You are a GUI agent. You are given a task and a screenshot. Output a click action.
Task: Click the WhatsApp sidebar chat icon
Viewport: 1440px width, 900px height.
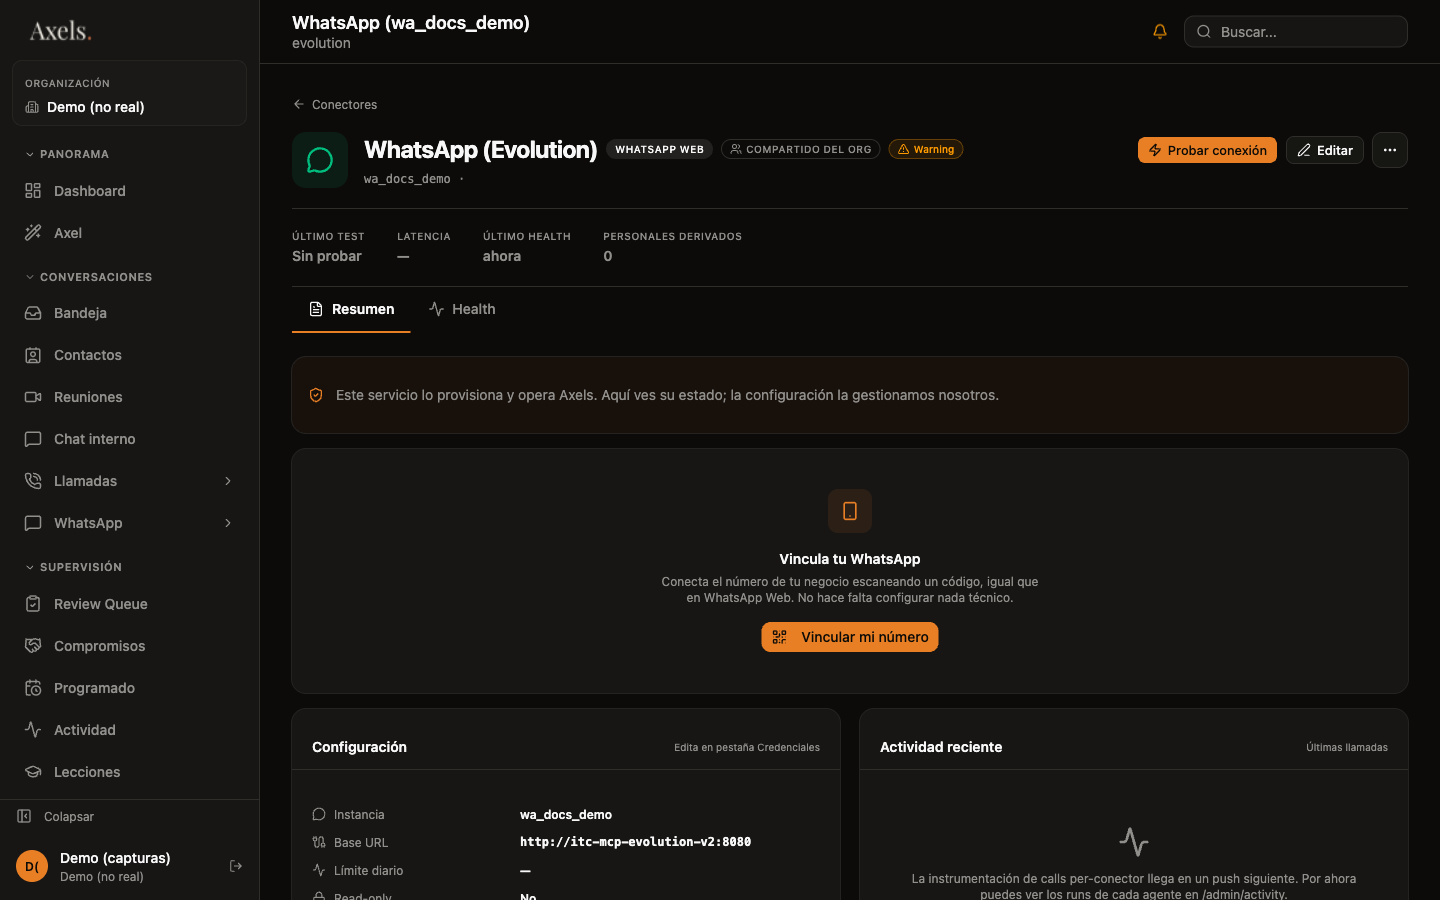[33, 523]
